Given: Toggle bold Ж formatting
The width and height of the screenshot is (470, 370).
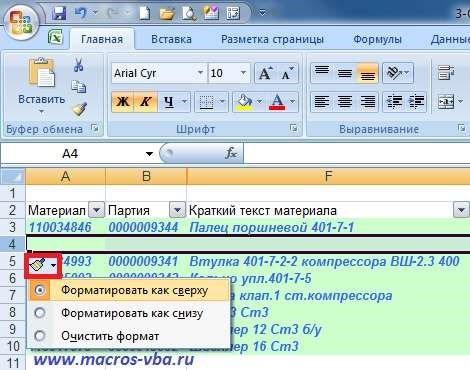Looking at the screenshot, I should [x=123, y=101].
